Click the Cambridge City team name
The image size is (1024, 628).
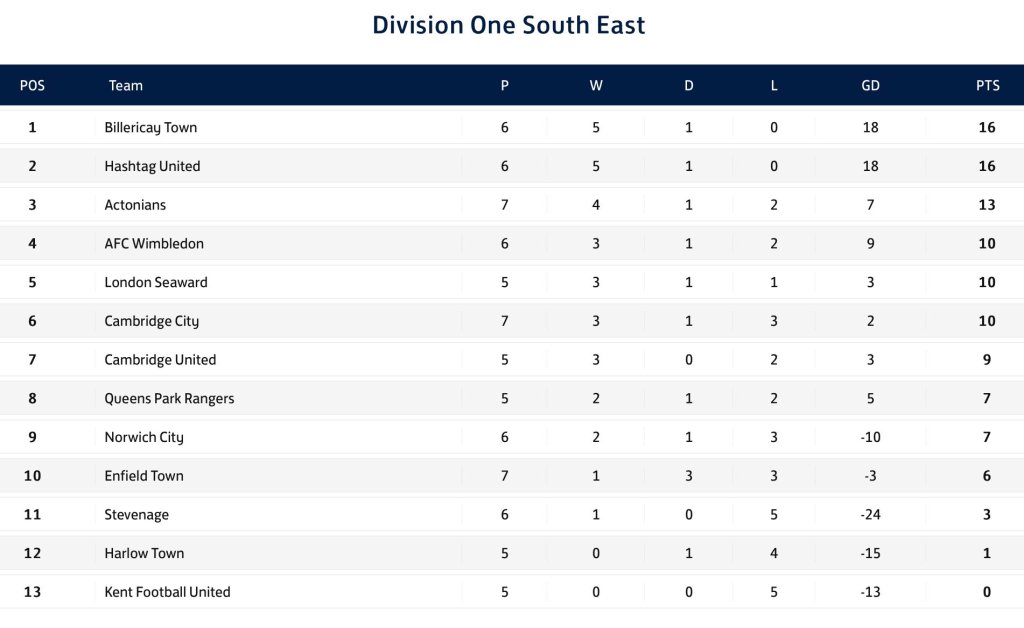[152, 321]
